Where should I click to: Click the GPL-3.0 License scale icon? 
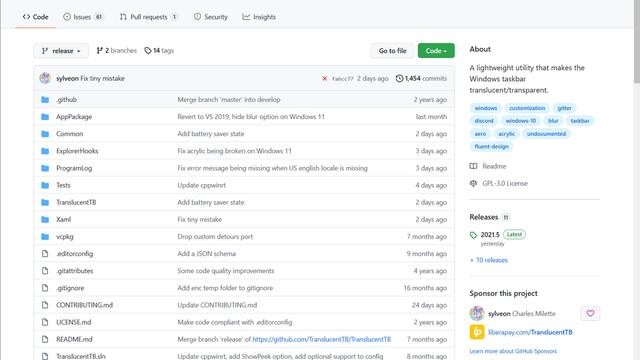(473, 183)
